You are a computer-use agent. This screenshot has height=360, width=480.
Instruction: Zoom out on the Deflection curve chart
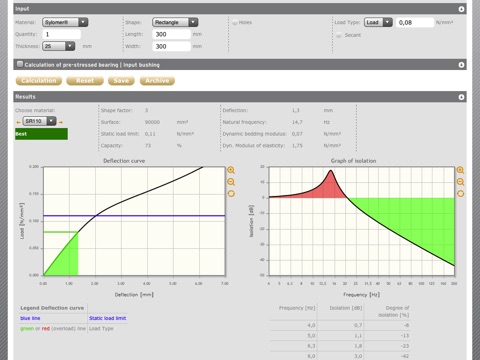click(x=231, y=182)
